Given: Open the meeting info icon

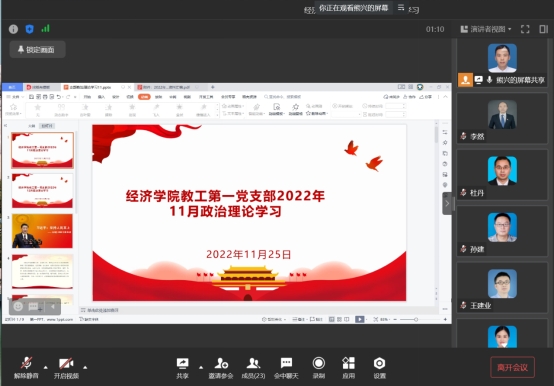Looking at the screenshot, I should 13,29.
